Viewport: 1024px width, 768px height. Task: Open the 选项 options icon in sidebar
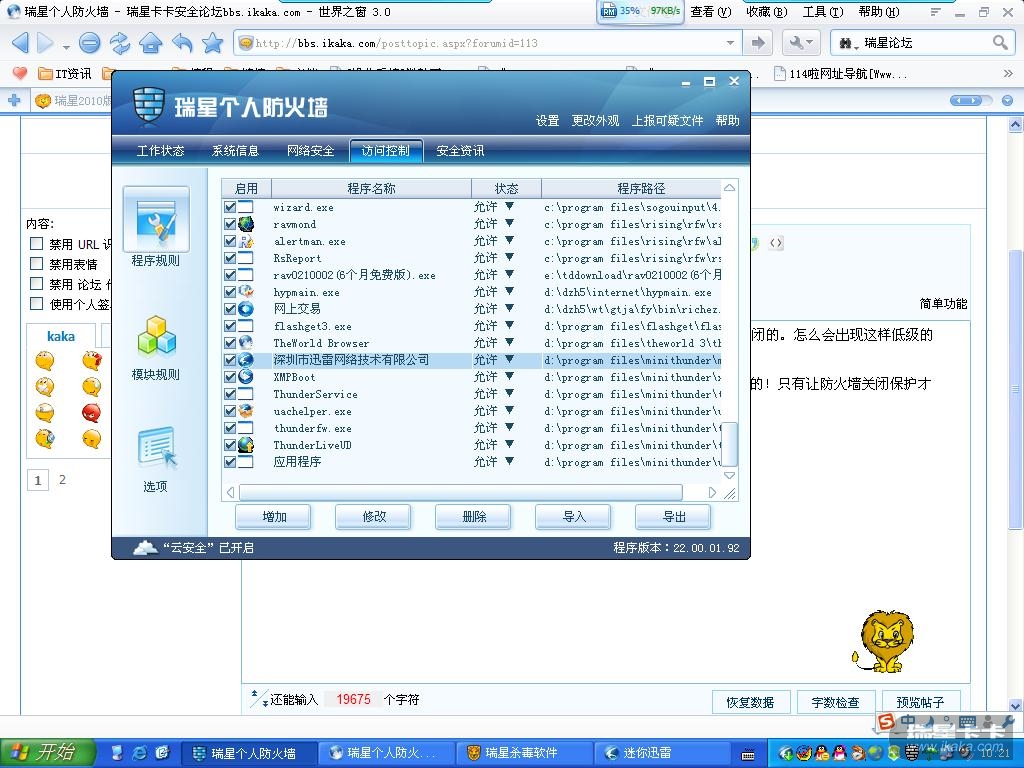[157, 449]
